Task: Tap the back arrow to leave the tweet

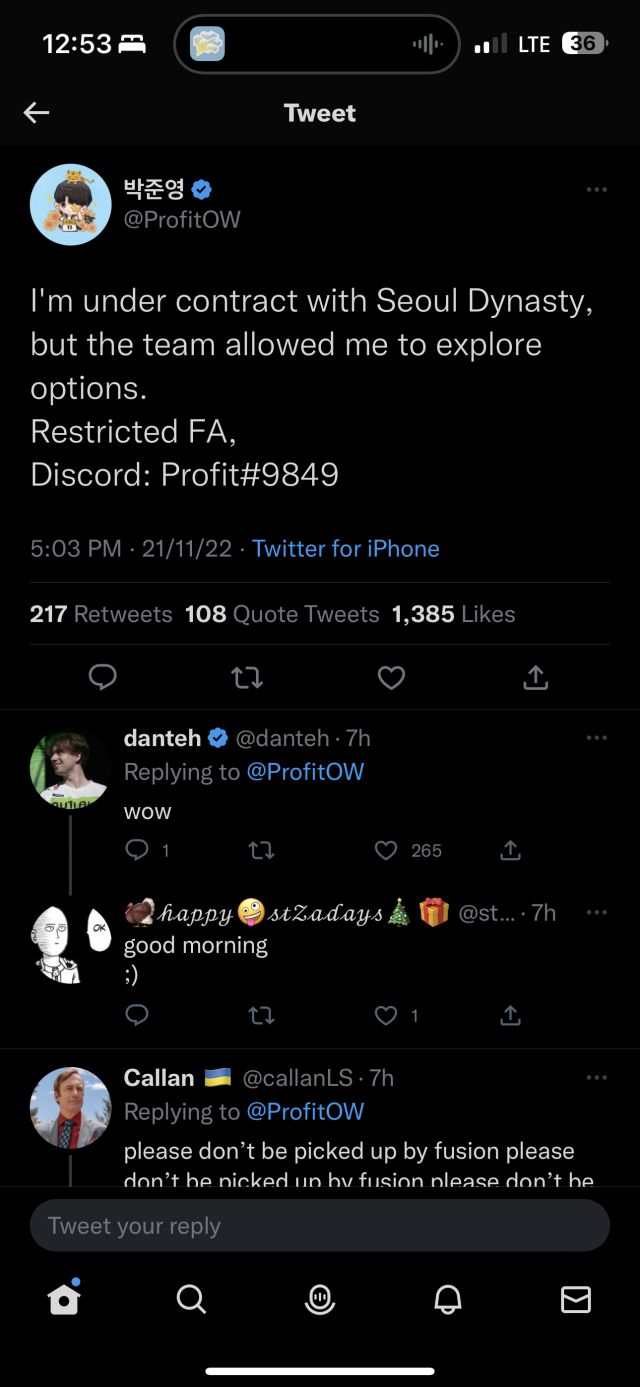Action: tap(37, 113)
